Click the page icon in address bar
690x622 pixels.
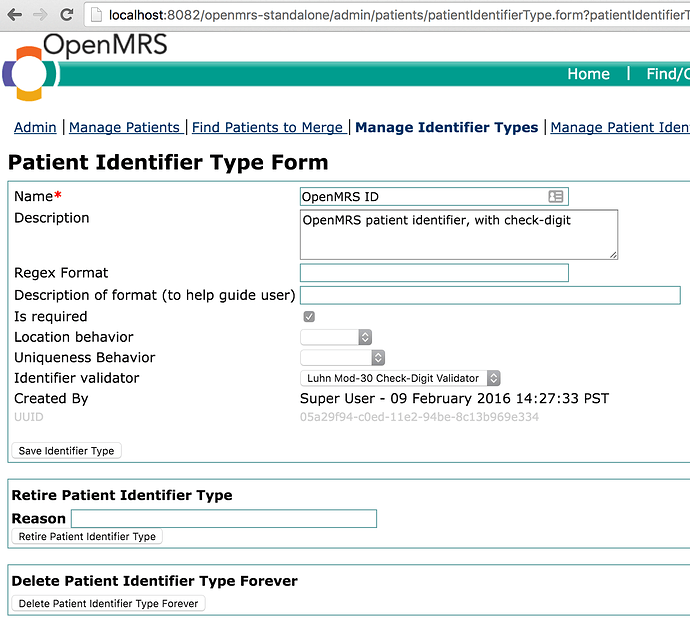(x=96, y=15)
